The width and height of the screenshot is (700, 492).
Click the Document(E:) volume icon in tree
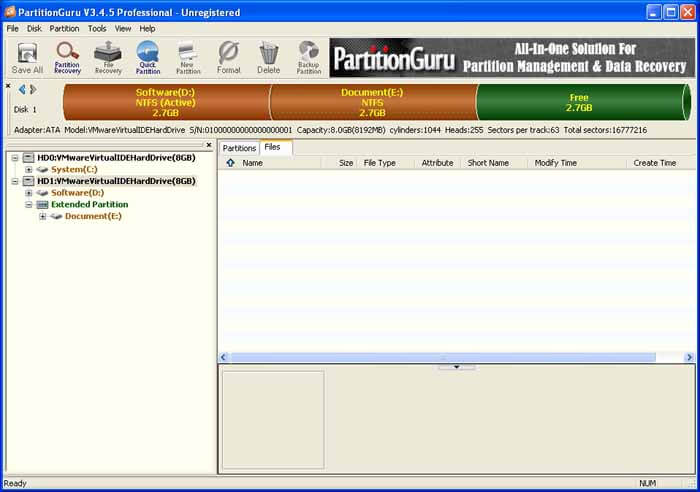pyautogui.click(x=56, y=216)
